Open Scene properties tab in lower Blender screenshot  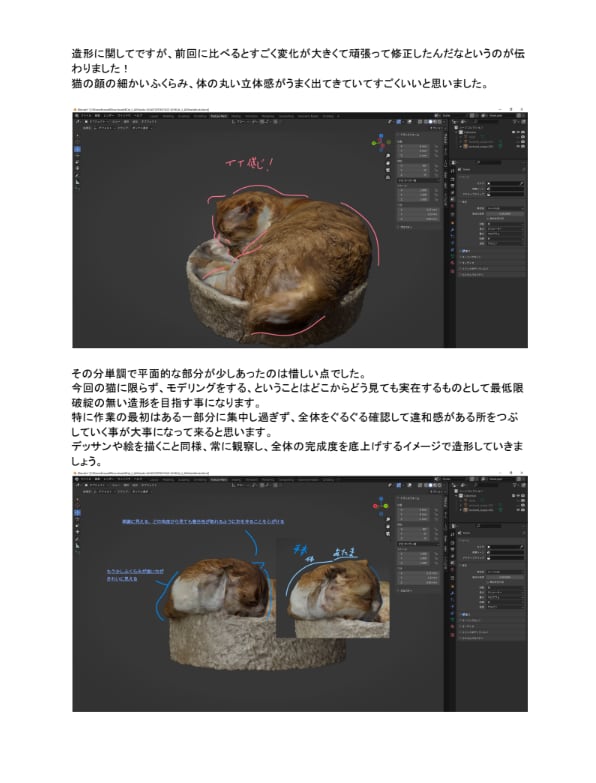coord(452,561)
